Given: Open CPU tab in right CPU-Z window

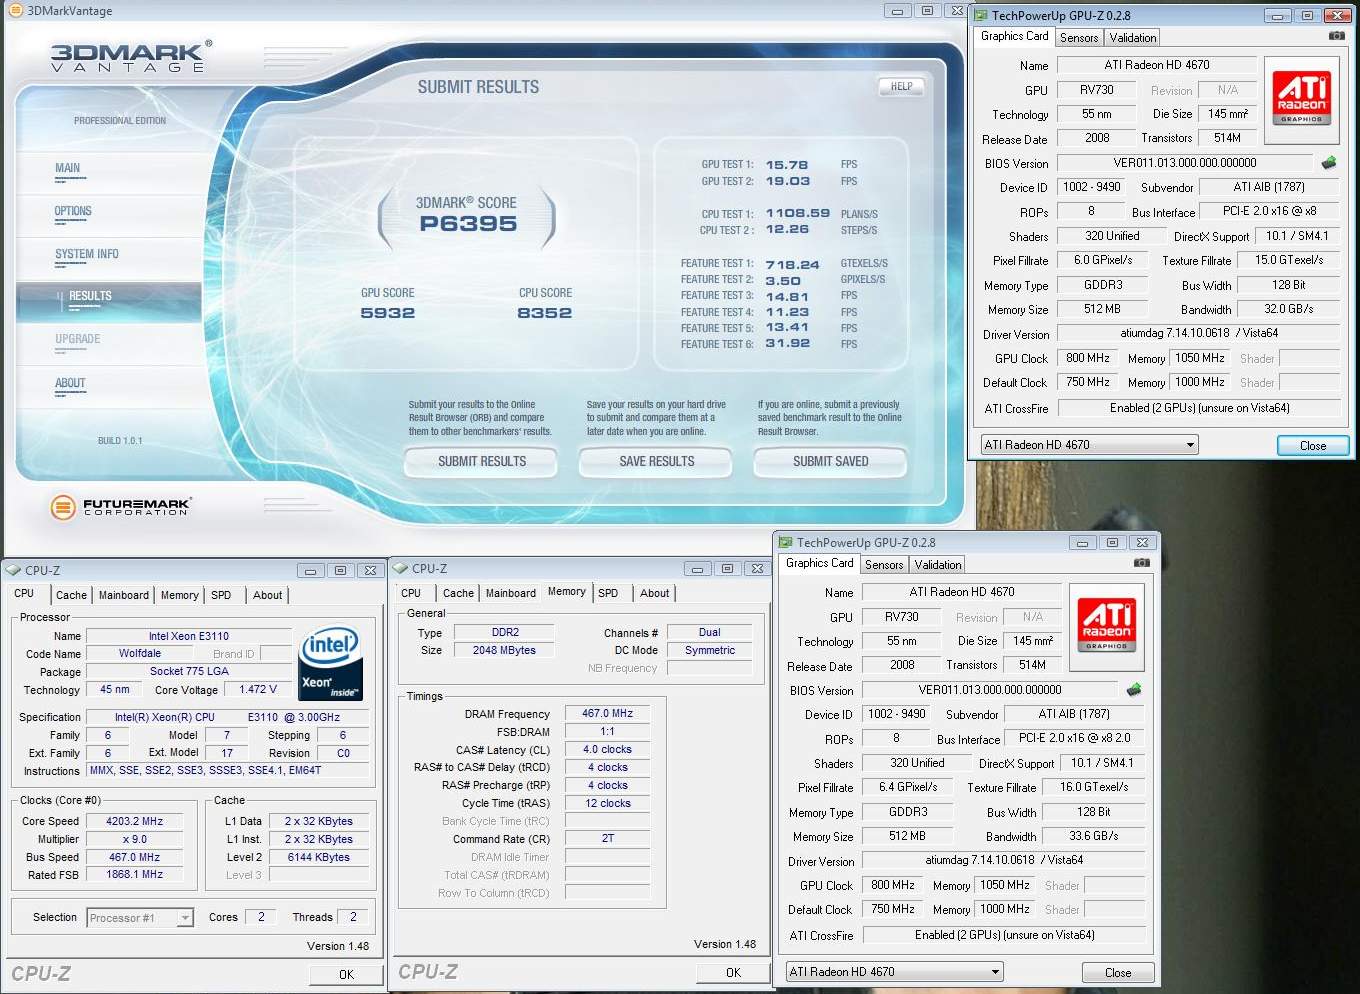Looking at the screenshot, I should point(411,593).
